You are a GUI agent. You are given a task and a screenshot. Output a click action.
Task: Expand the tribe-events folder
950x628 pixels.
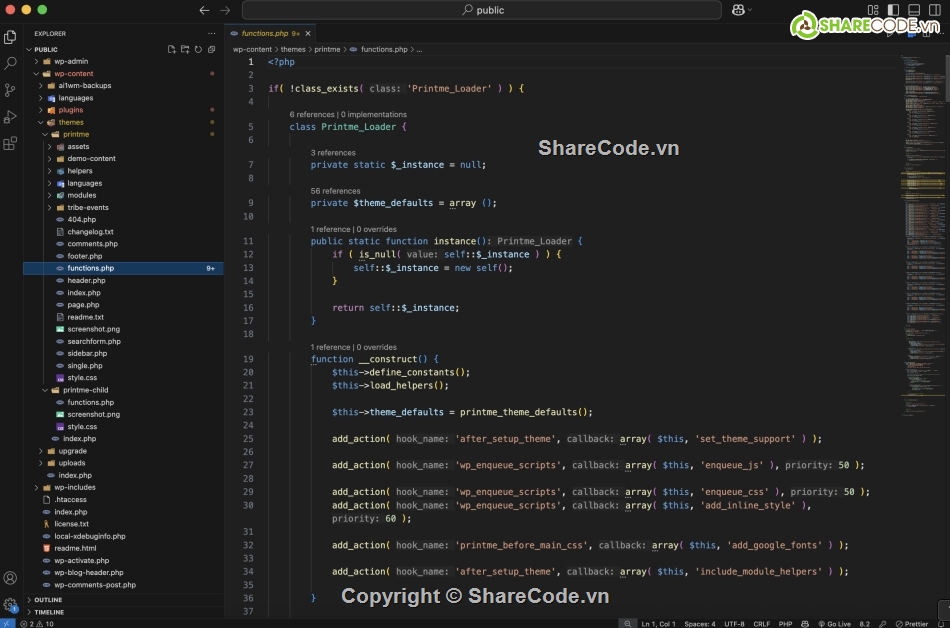click(x=50, y=208)
